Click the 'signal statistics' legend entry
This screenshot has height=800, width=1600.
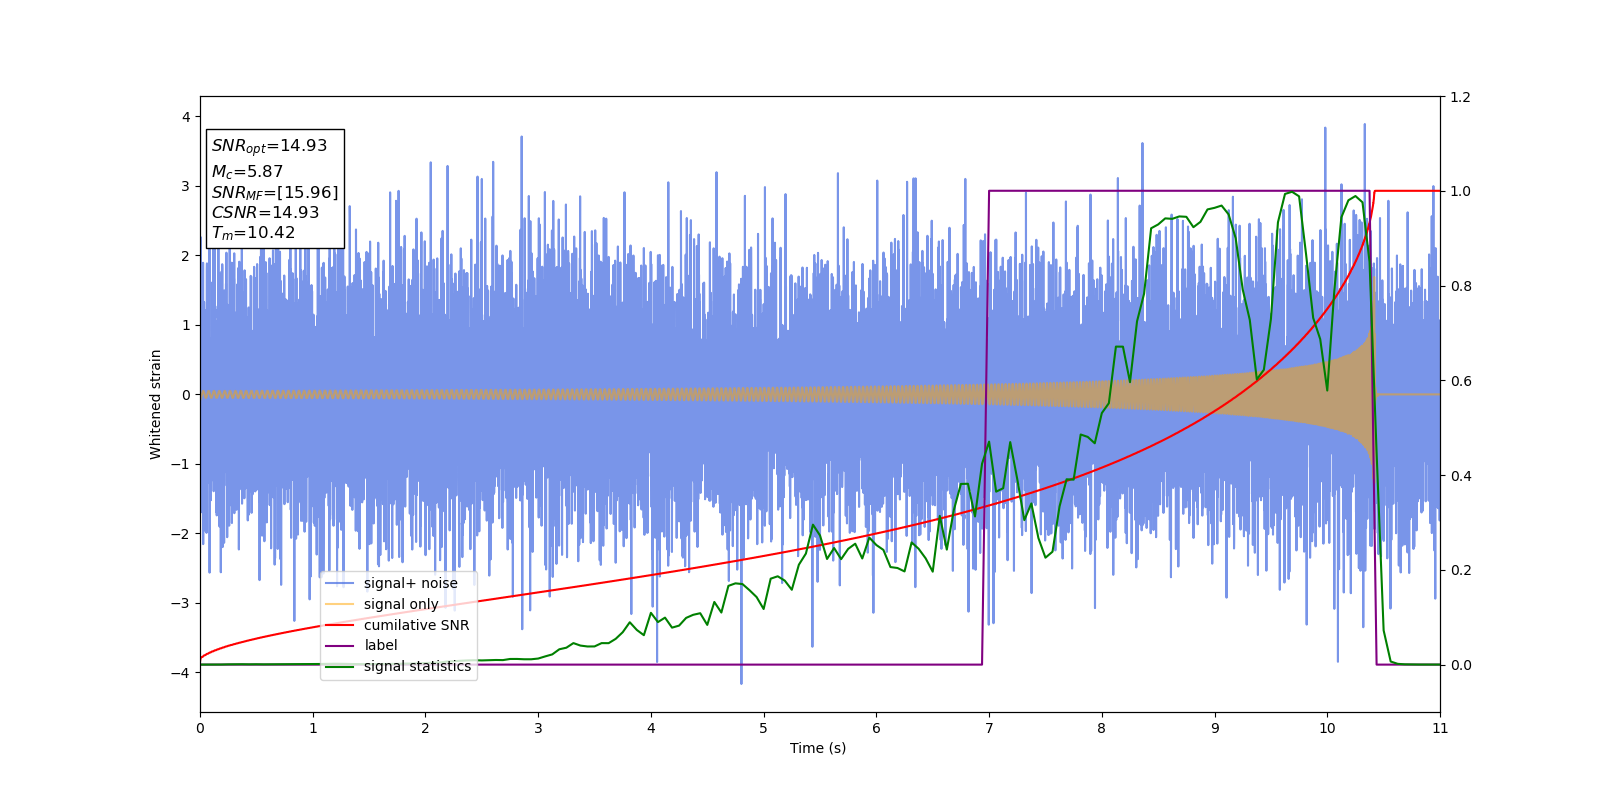pyautogui.click(x=417, y=666)
